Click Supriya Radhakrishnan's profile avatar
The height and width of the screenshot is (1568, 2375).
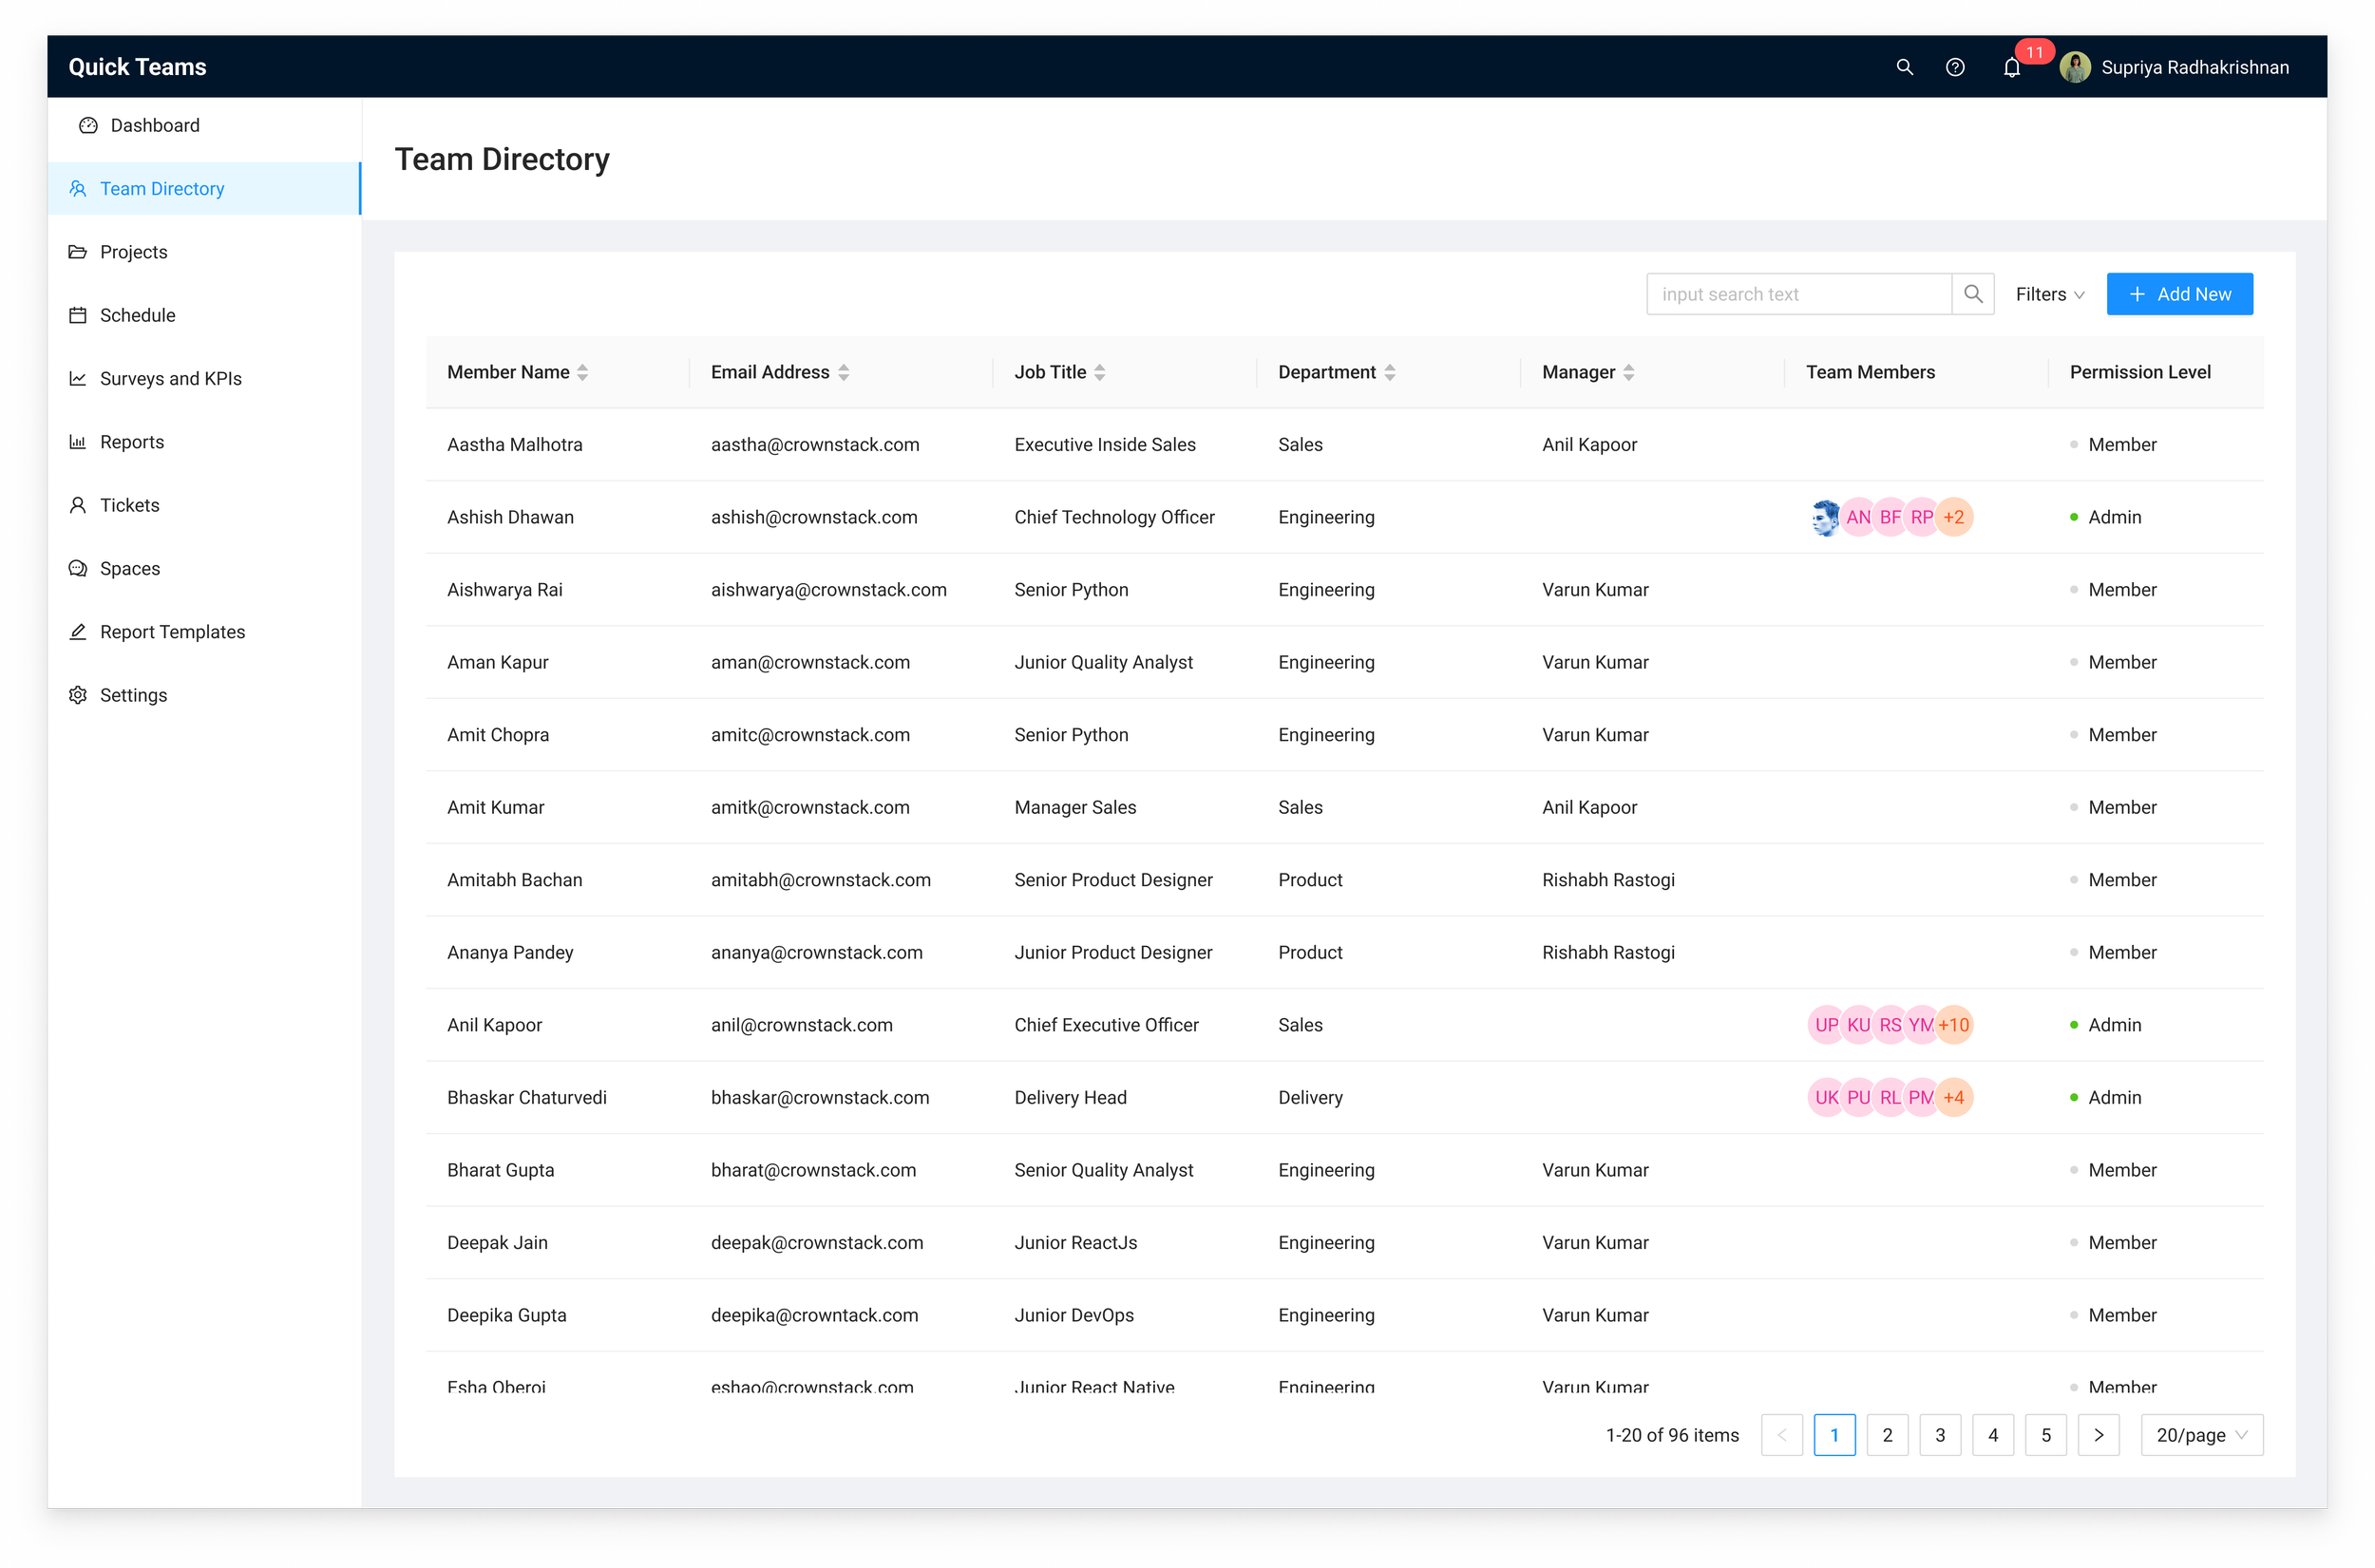click(x=2075, y=67)
